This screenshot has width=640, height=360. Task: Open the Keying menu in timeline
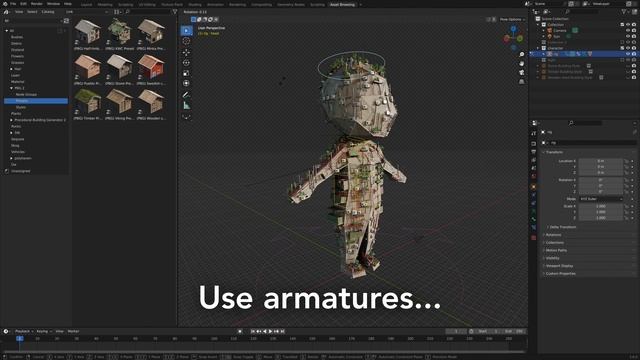pyautogui.click(x=44, y=331)
